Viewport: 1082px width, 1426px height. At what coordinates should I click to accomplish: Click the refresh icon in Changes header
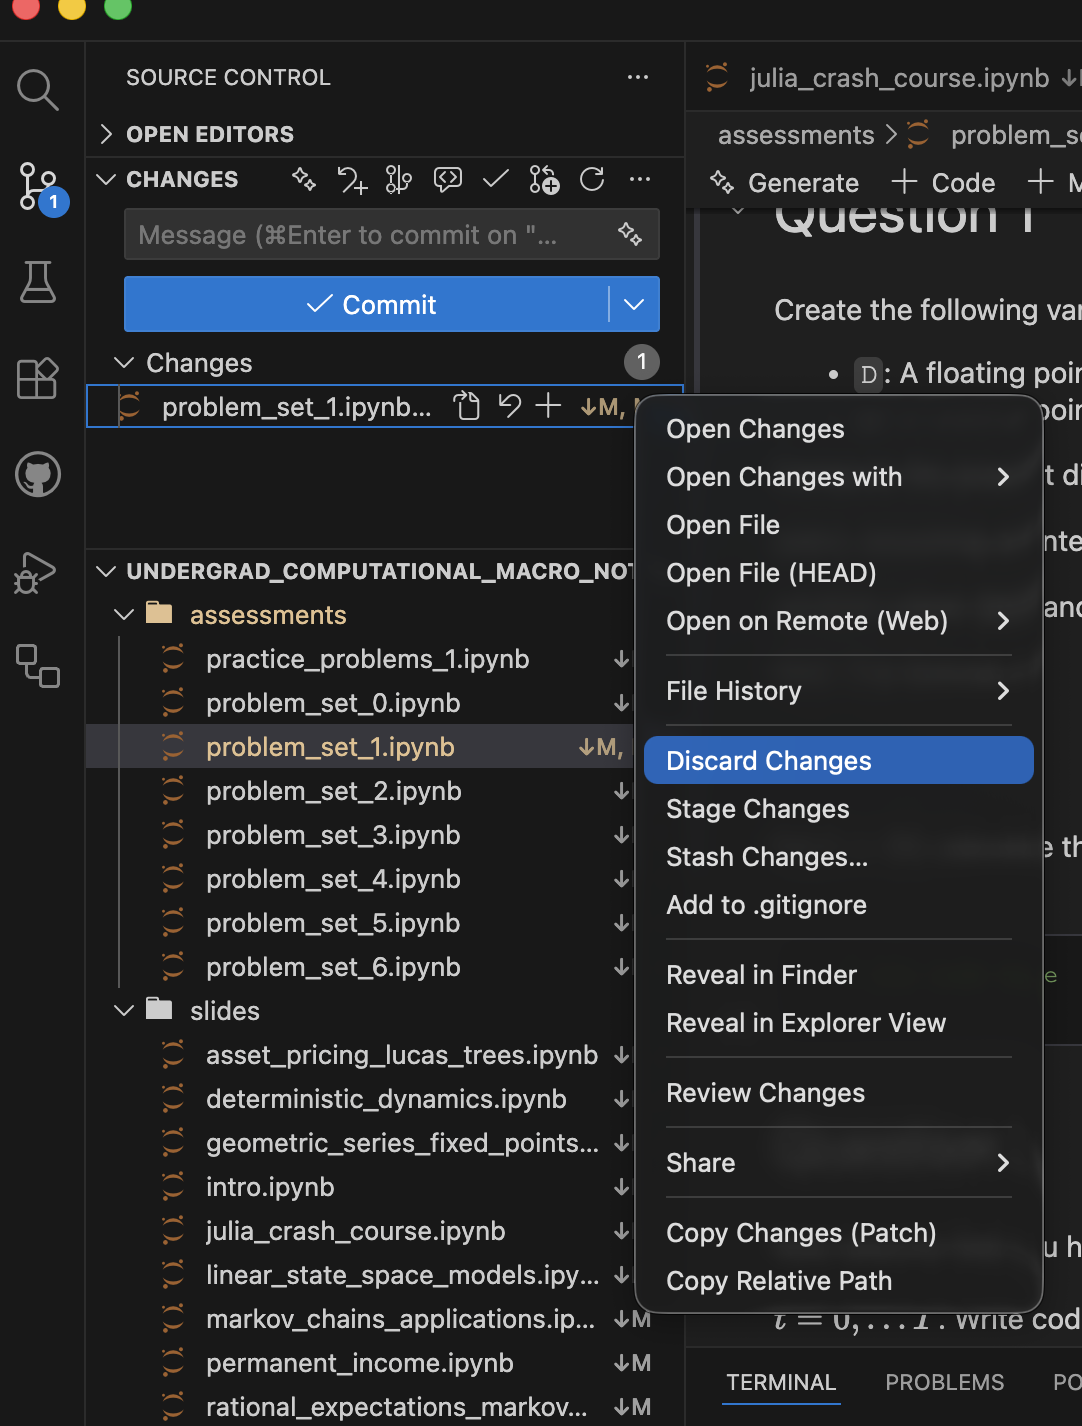click(x=592, y=180)
